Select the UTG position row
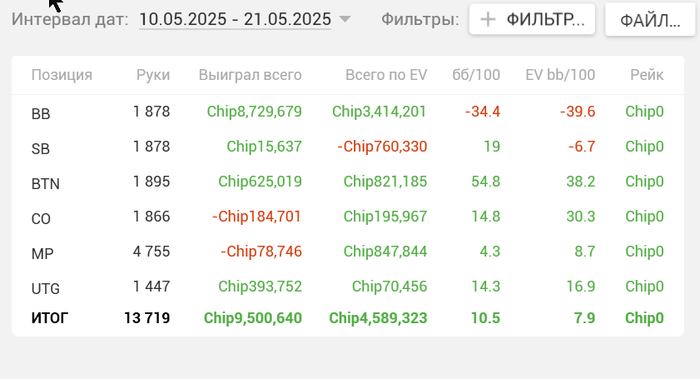Viewport: 700px width, 379px height. [348, 286]
